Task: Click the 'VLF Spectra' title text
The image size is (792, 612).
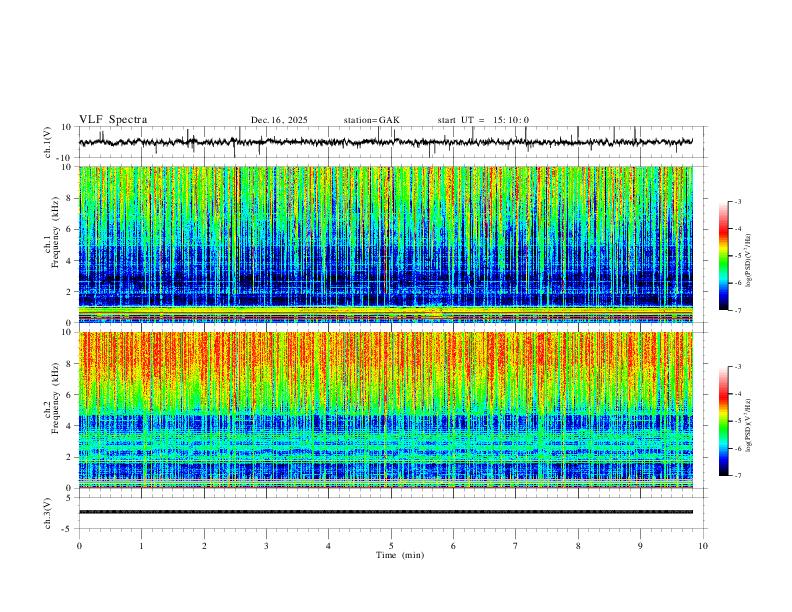Action: pyautogui.click(x=113, y=120)
